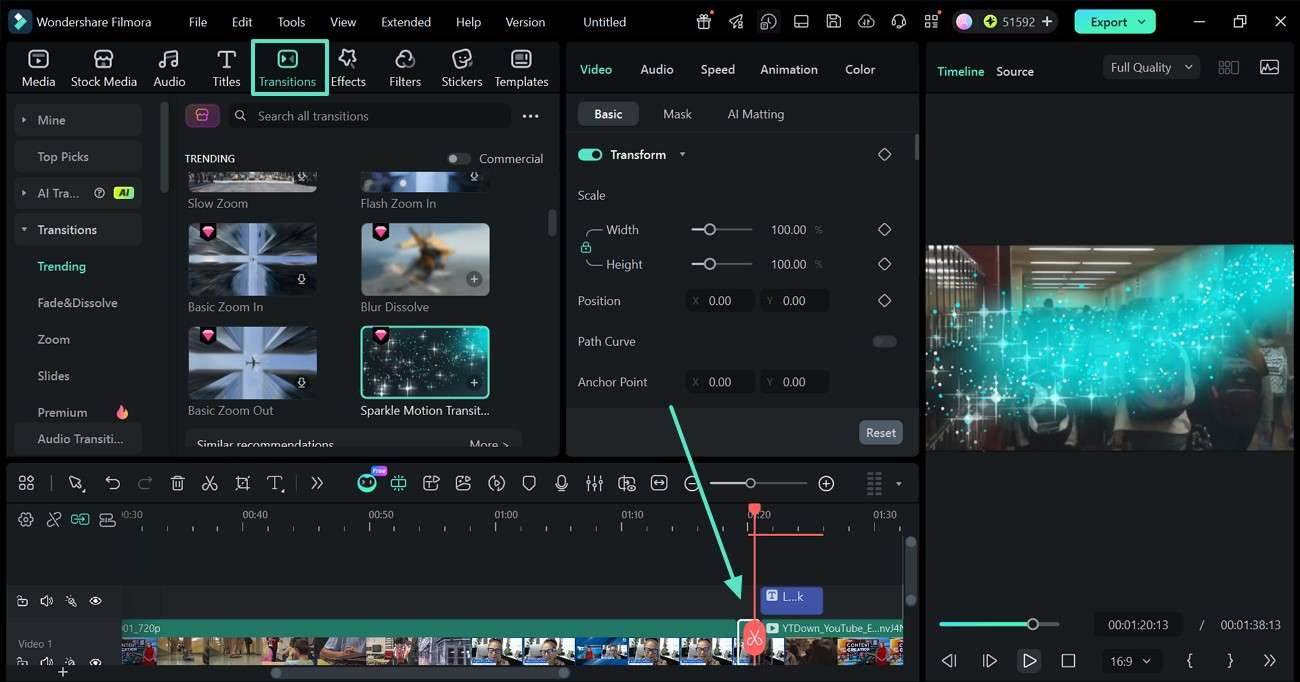The height and width of the screenshot is (682, 1300).
Task: Open the Tools menu
Action: click(291, 22)
